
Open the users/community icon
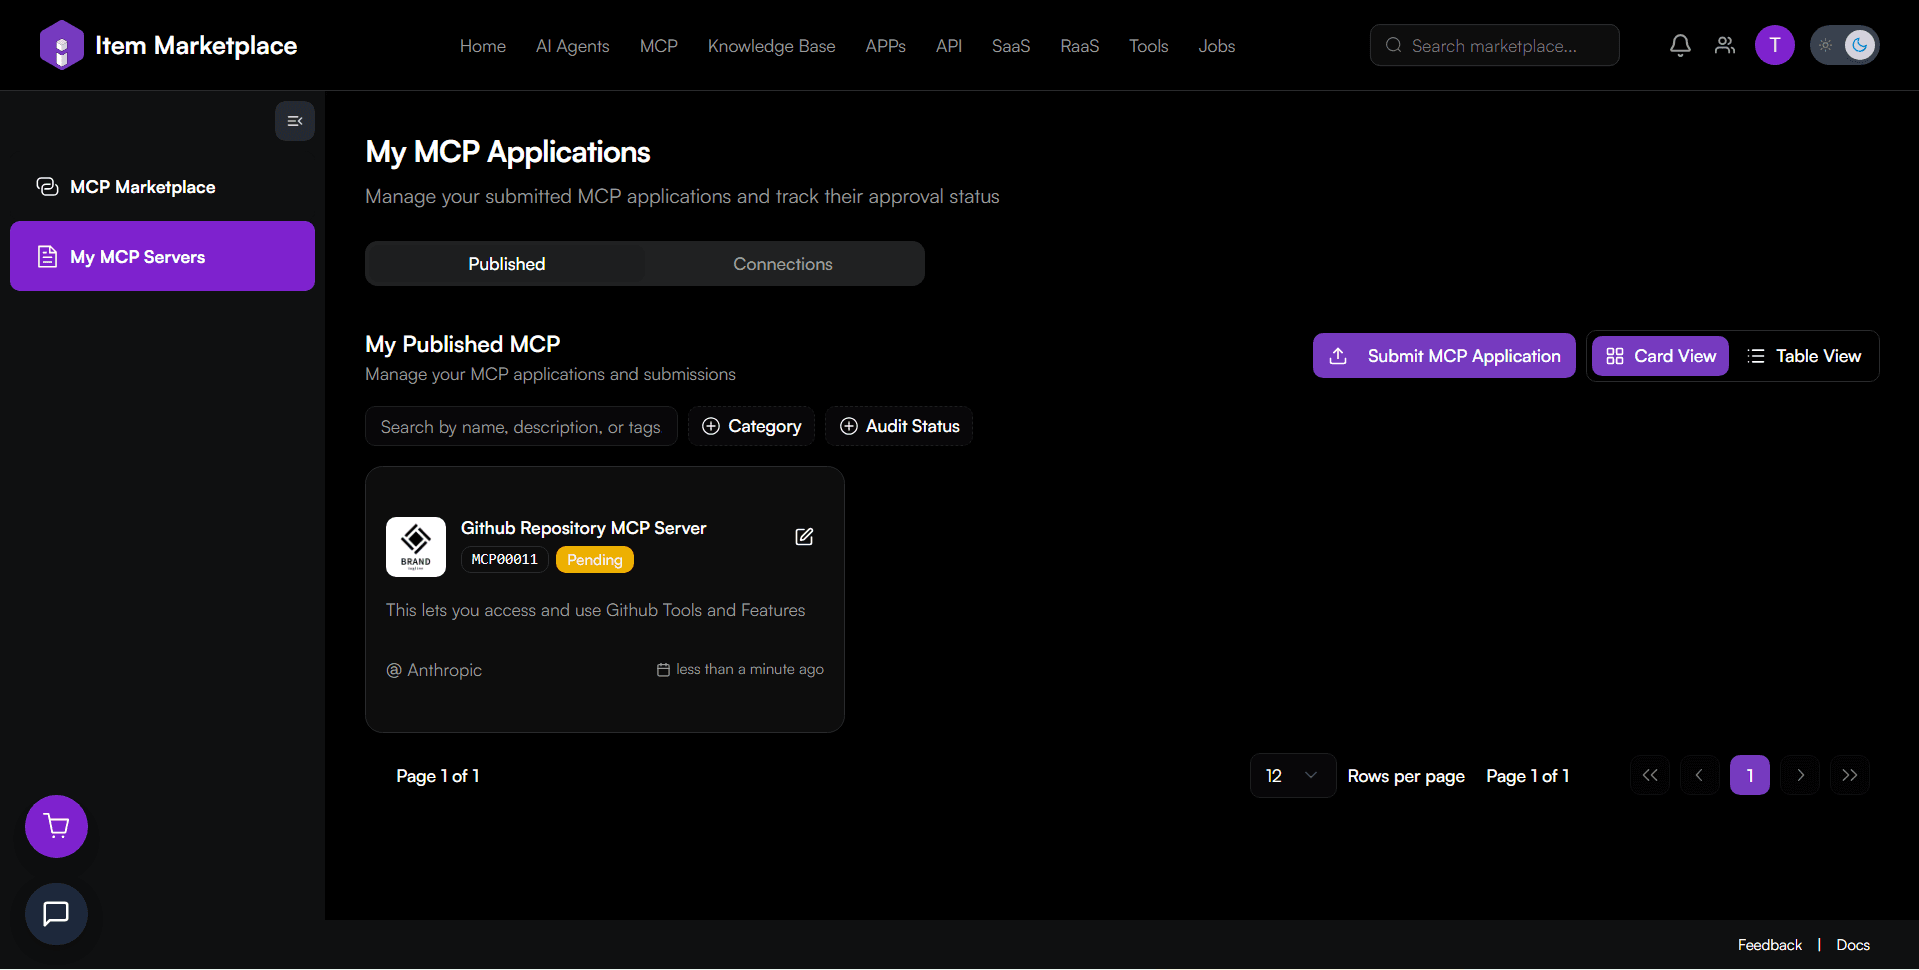pyautogui.click(x=1725, y=45)
